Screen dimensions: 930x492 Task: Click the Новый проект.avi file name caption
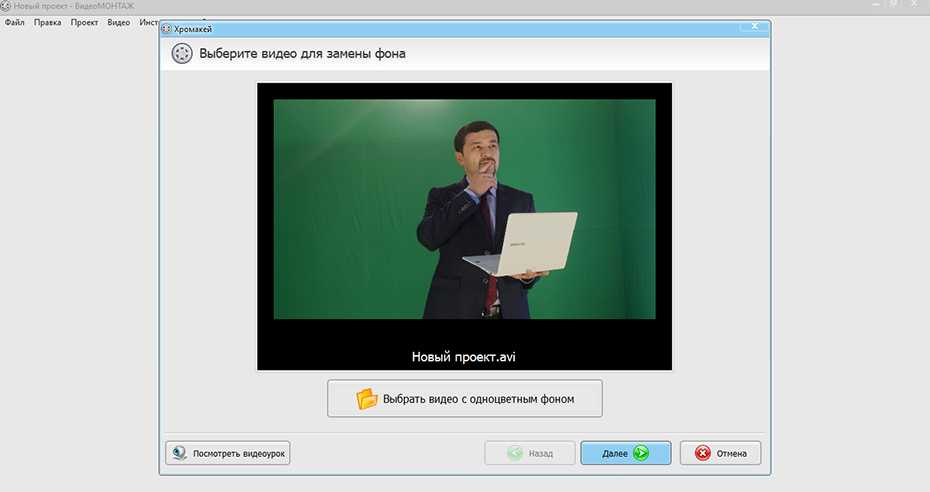tap(464, 356)
